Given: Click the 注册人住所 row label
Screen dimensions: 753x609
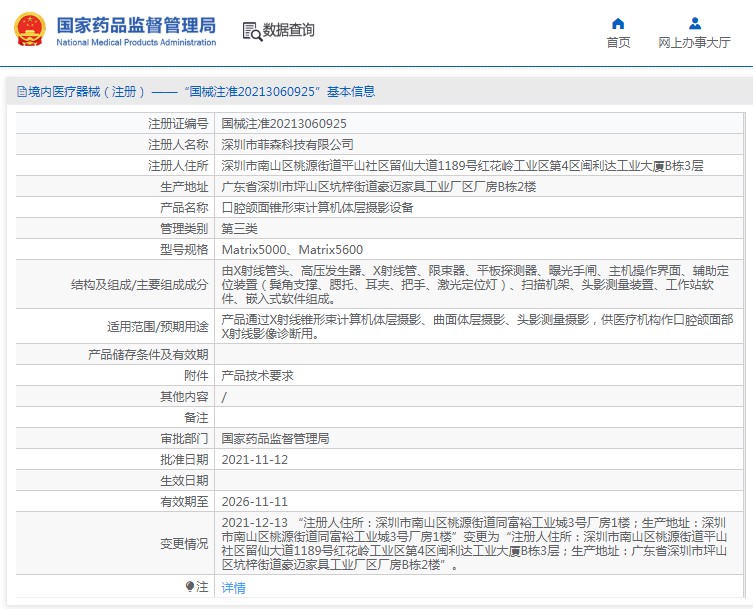Looking at the screenshot, I should (x=178, y=166).
